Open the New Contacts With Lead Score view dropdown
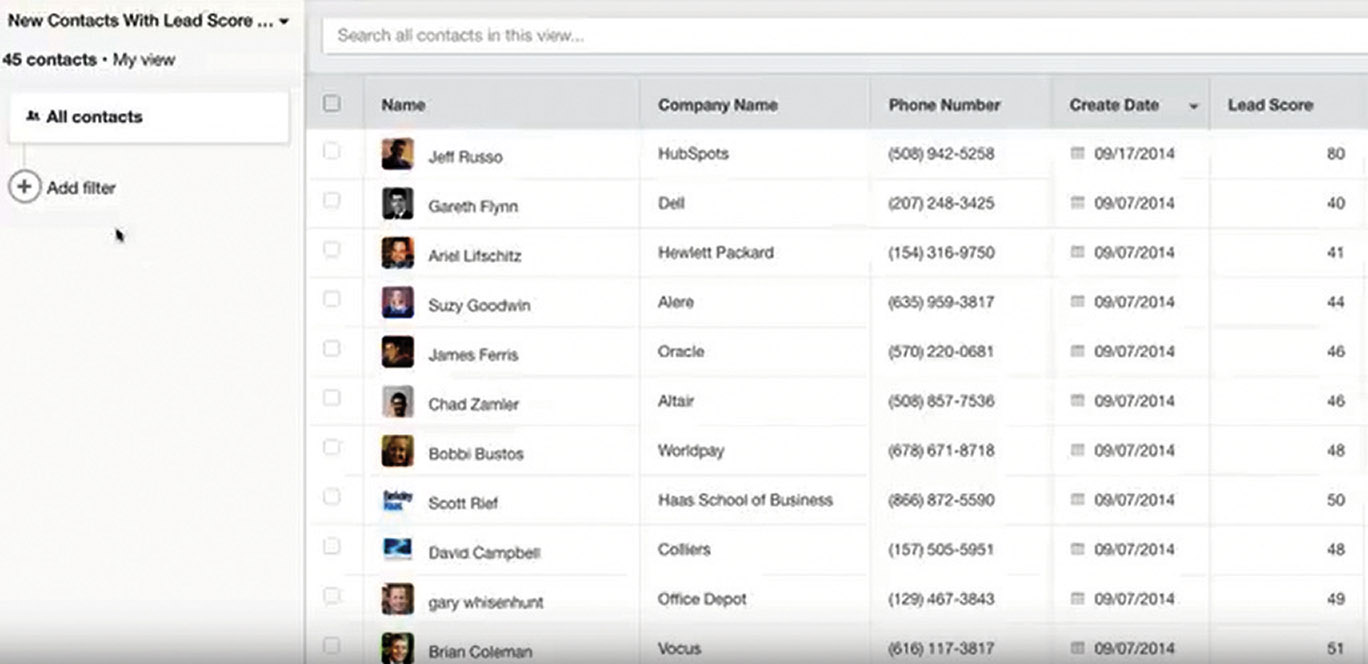Image resolution: width=1368 pixels, height=664 pixels. pos(148,20)
